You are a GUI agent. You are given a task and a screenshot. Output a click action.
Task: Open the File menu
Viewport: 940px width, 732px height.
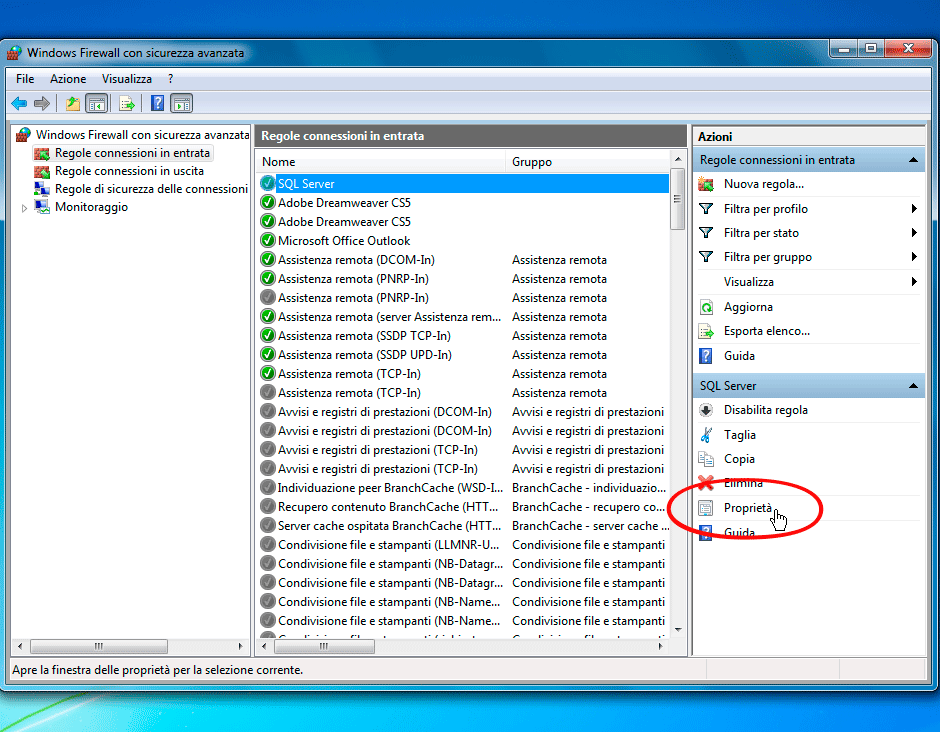[25, 79]
